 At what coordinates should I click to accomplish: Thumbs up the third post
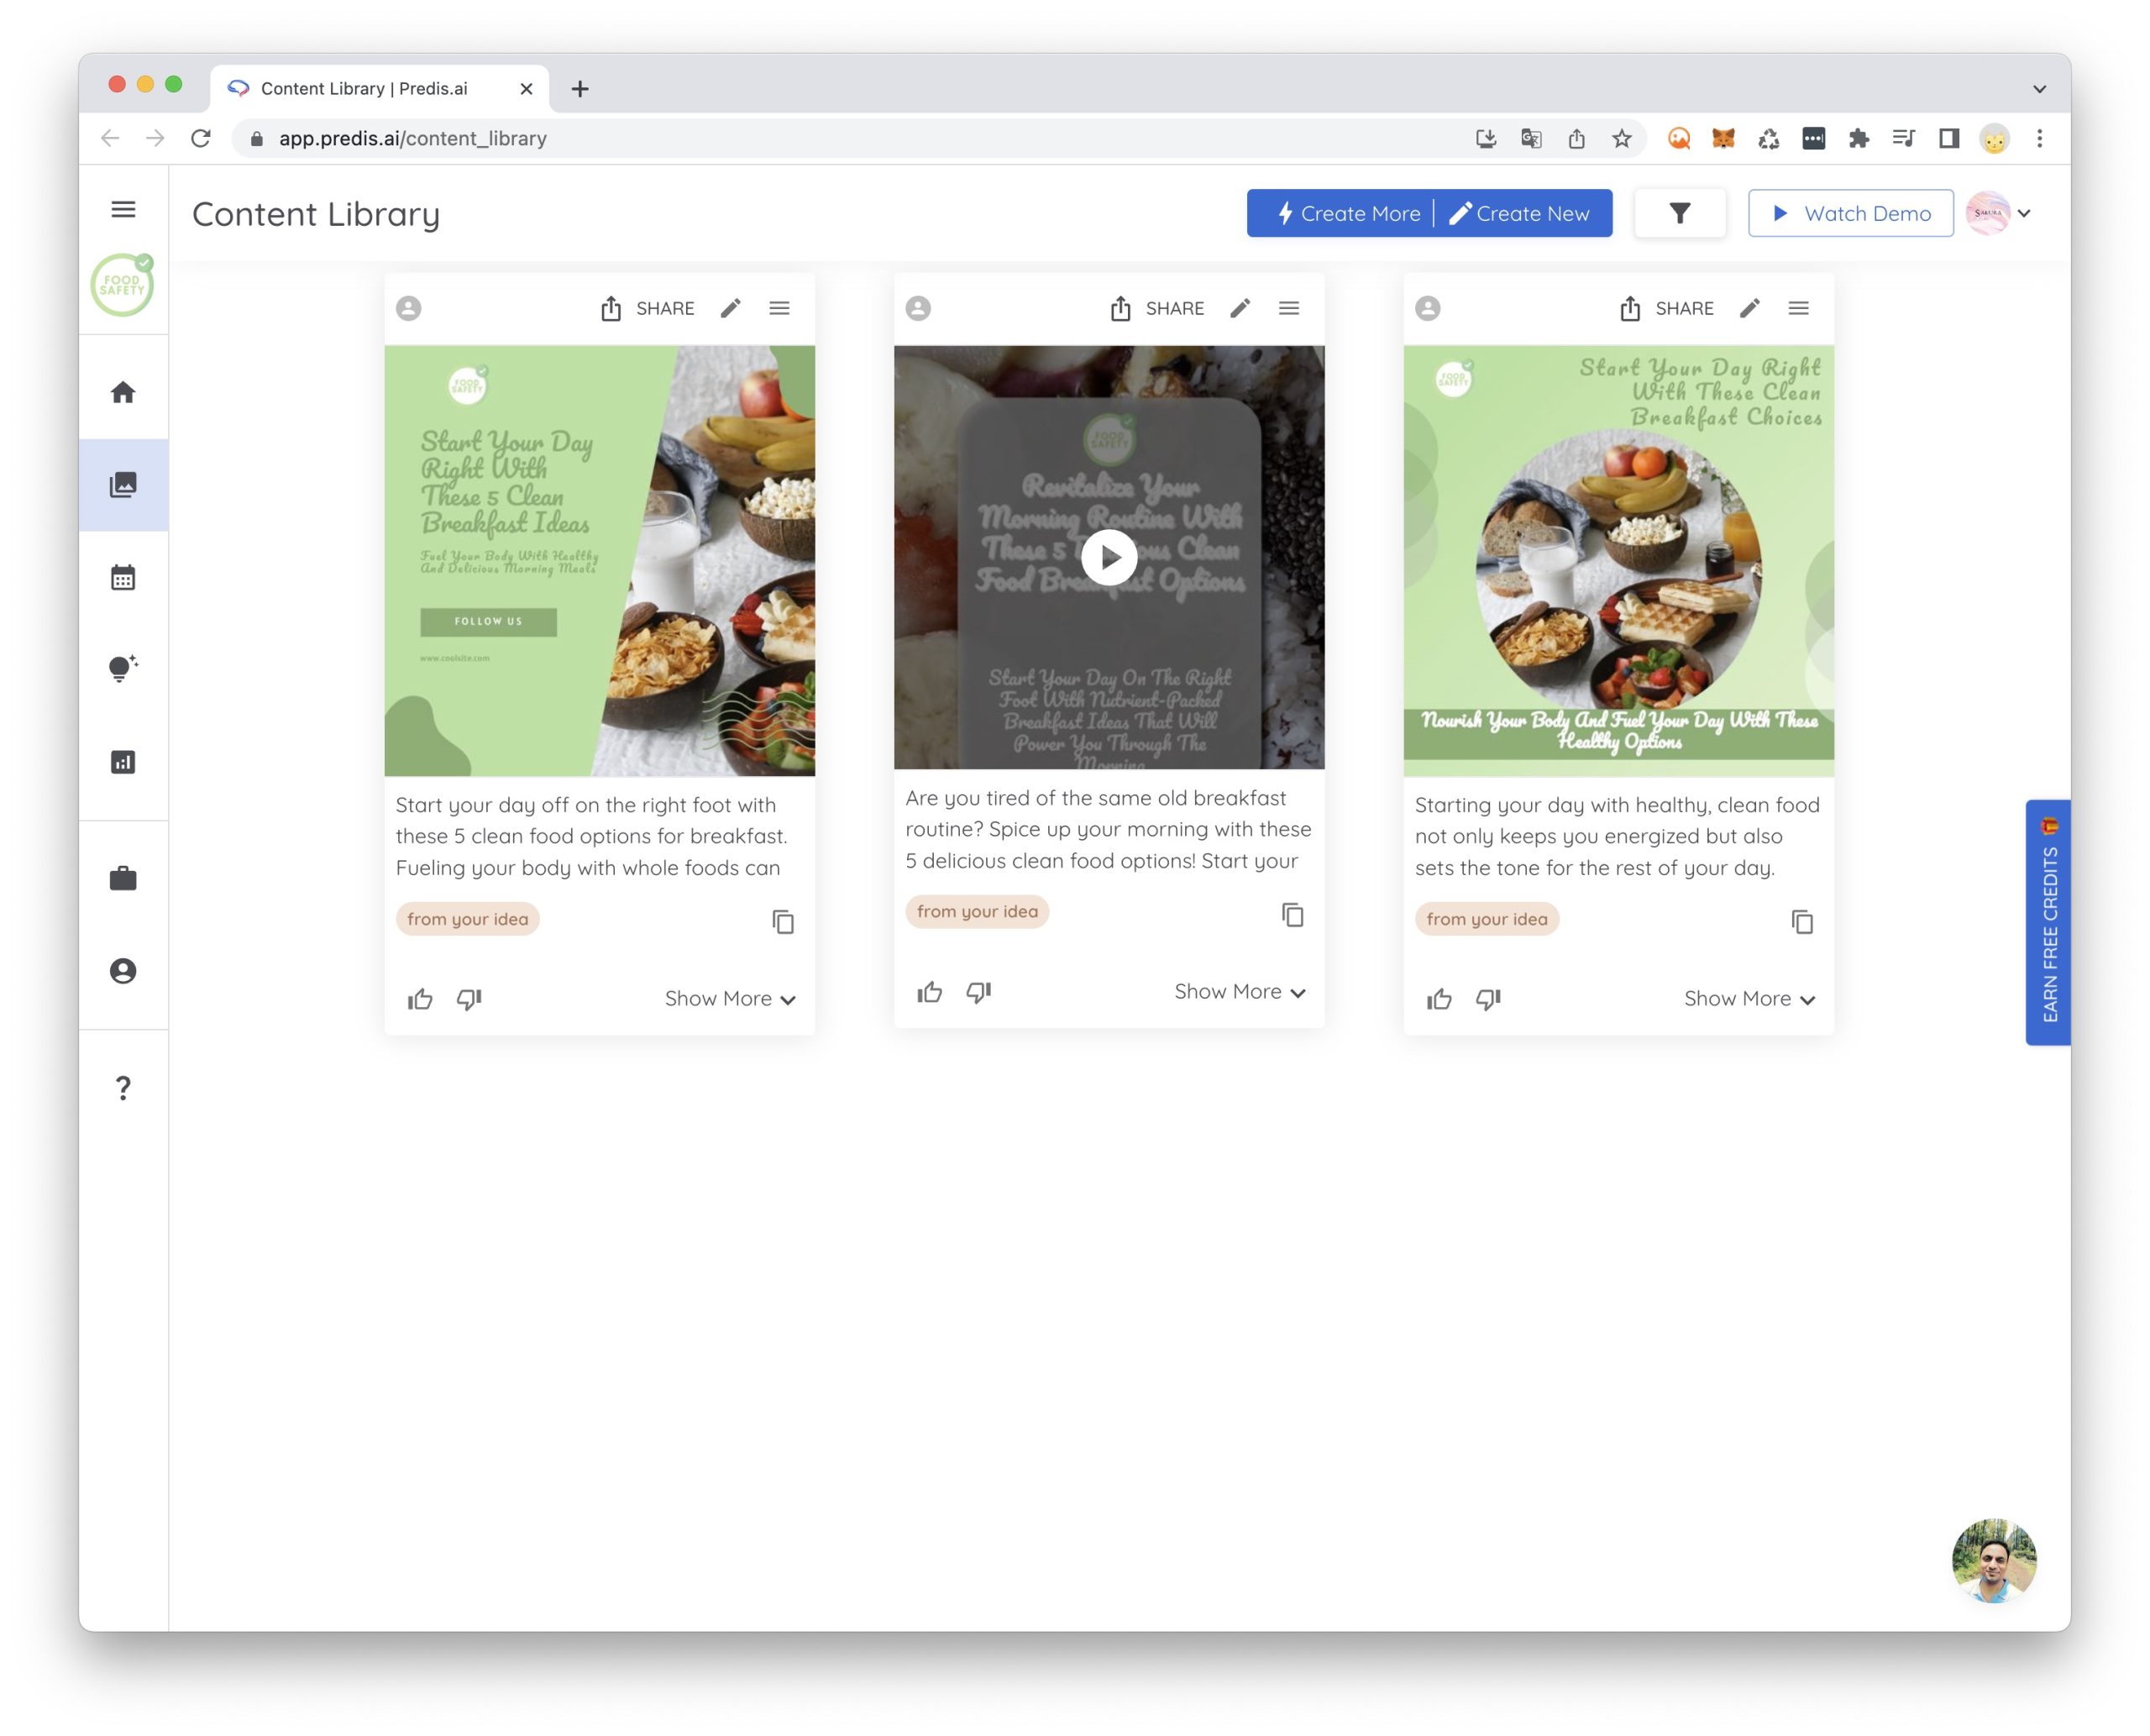(1439, 998)
